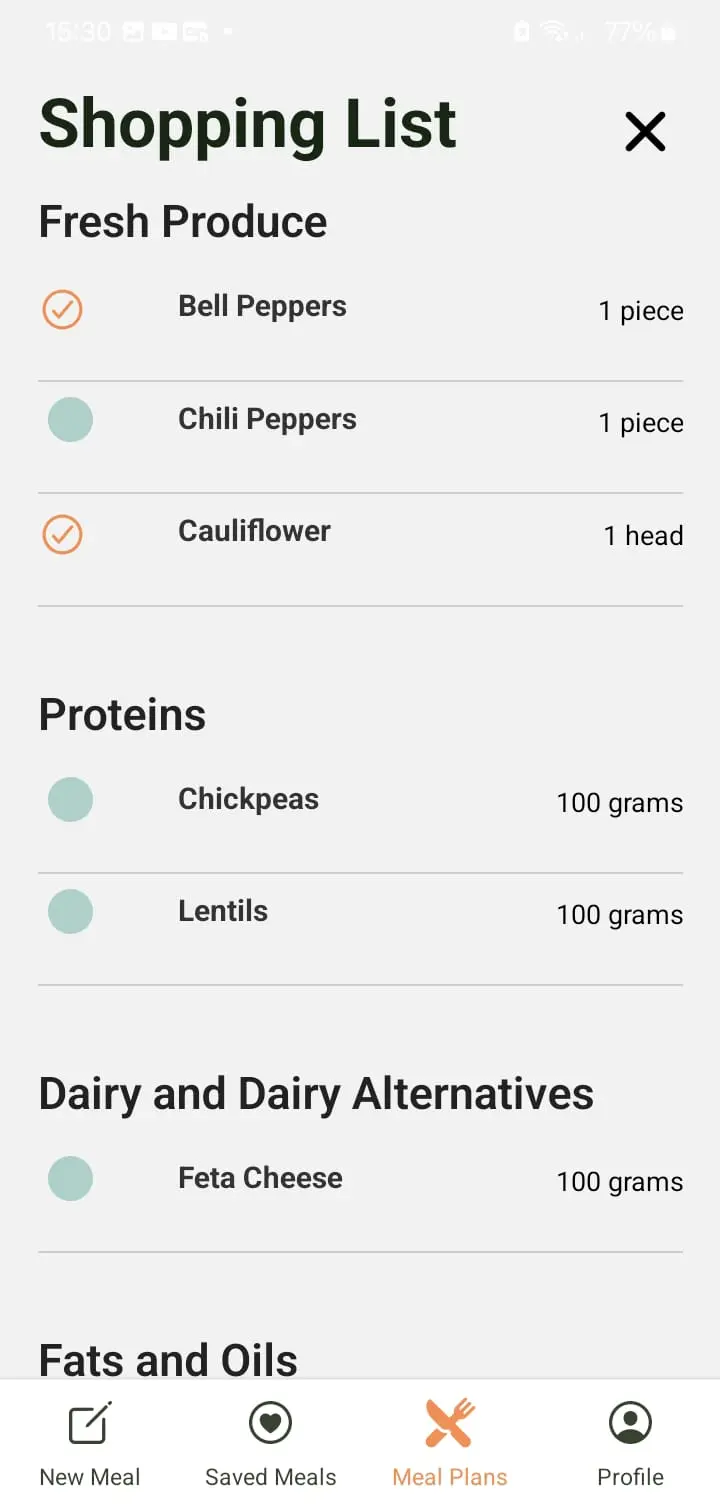The width and height of the screenshot is (720, 1510).
Task: Open the Saved Meals heart icon
Action: click(270, 1423)
